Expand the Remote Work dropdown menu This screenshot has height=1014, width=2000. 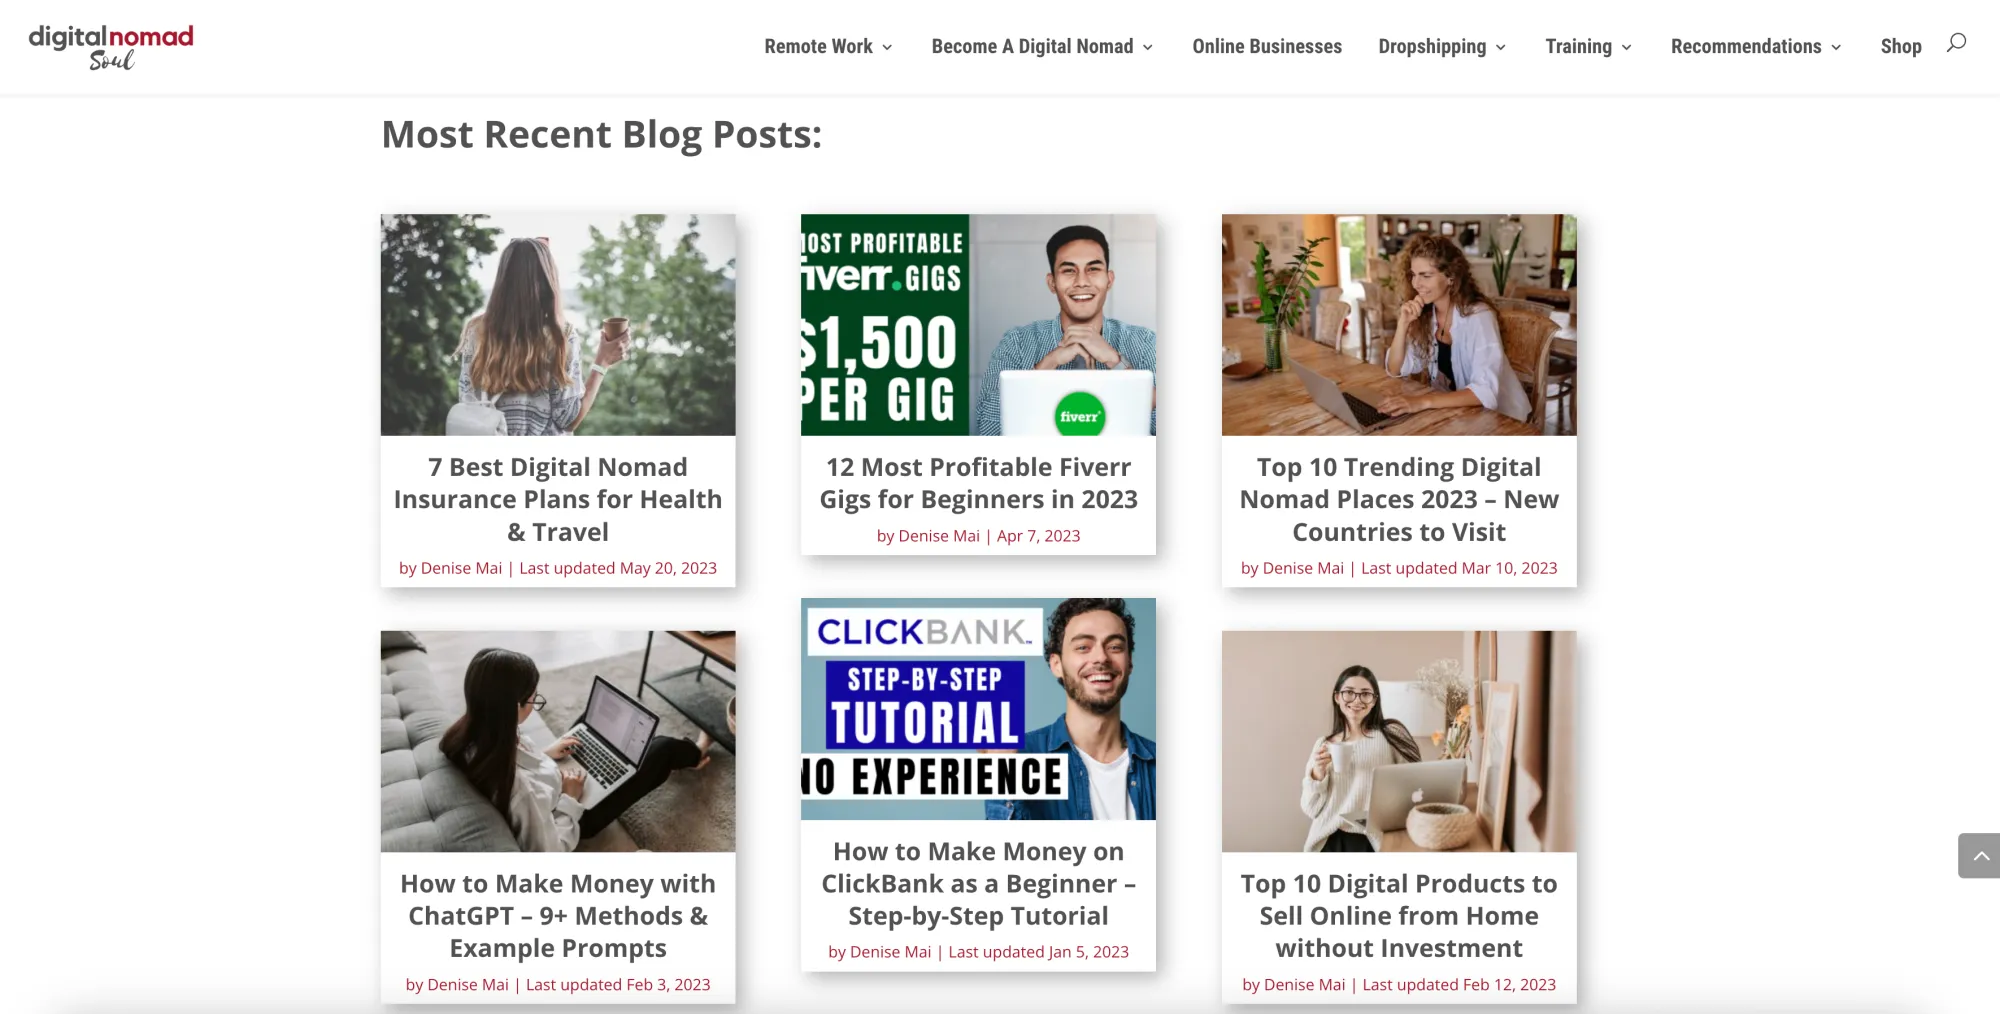(828, 47)
